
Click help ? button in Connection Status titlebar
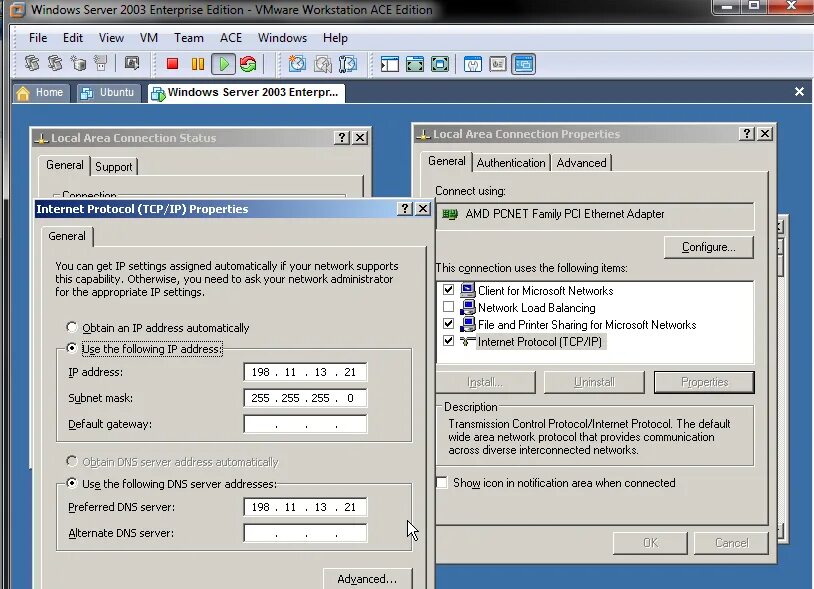342,138
